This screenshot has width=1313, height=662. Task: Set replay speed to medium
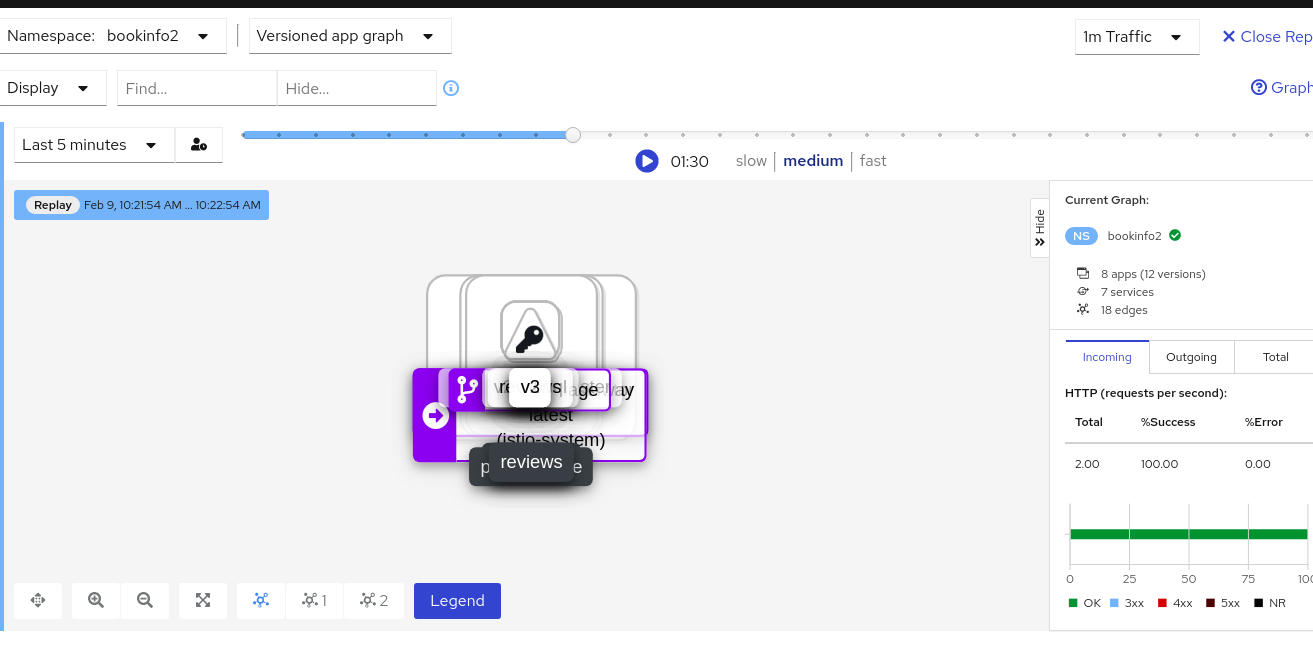[x=813, y=161]
